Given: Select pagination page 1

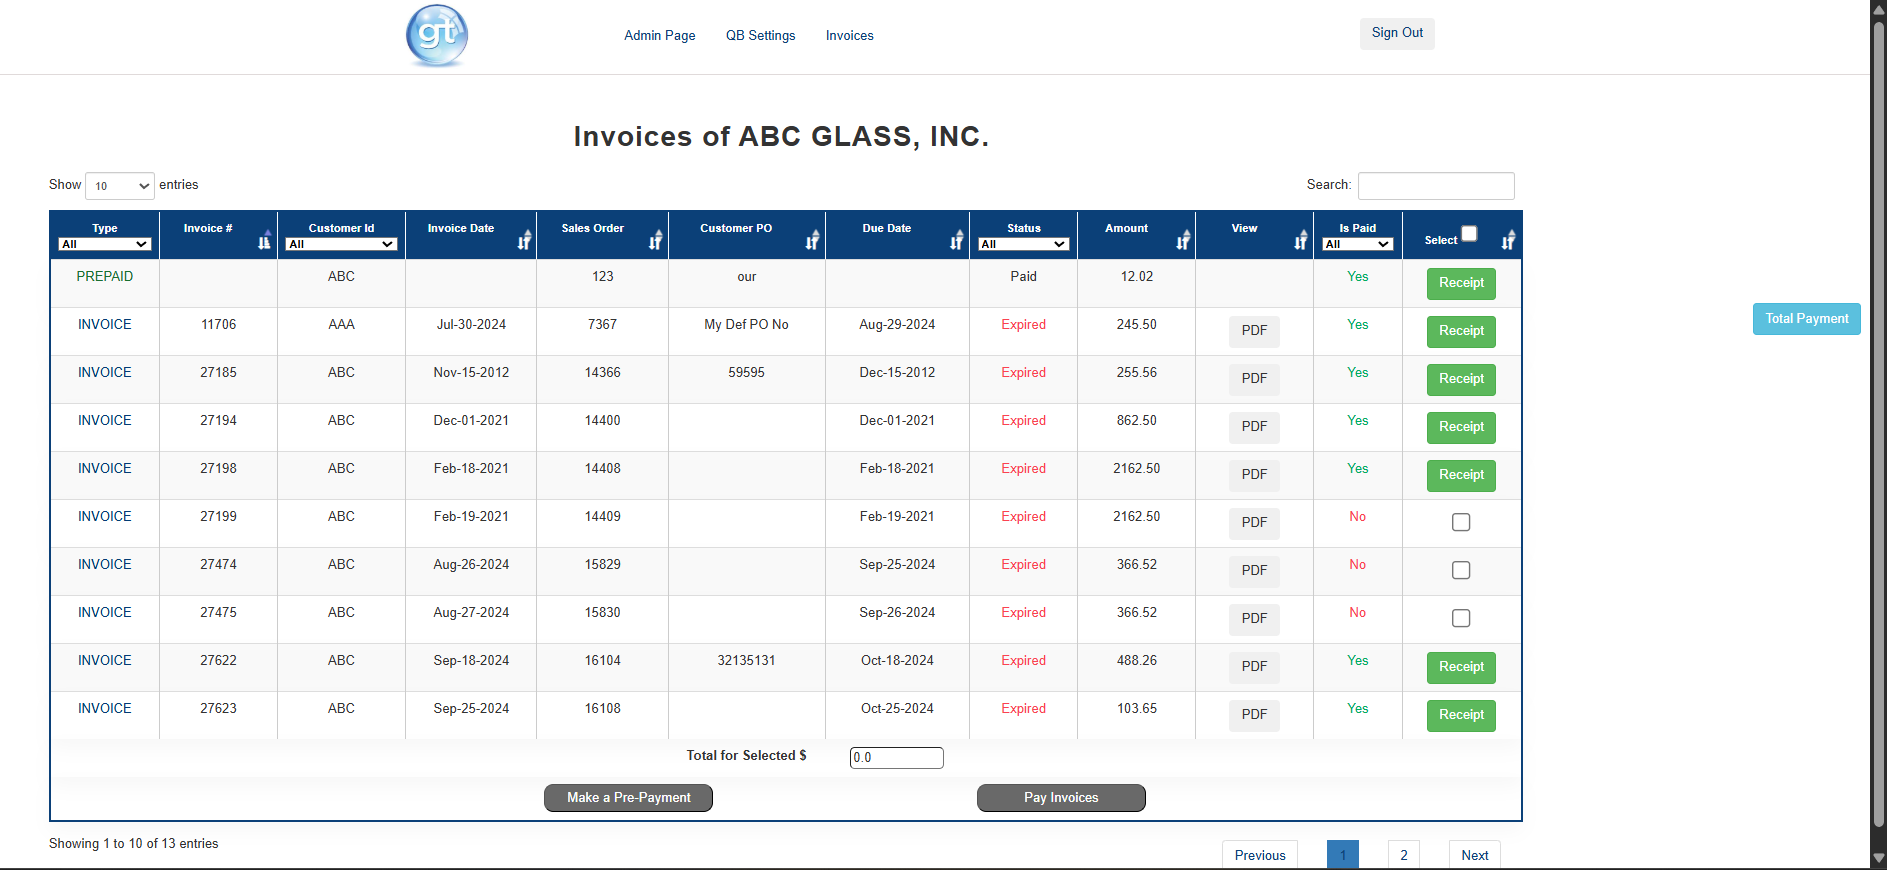Looking at the screenshot, I should (1343, 855).
